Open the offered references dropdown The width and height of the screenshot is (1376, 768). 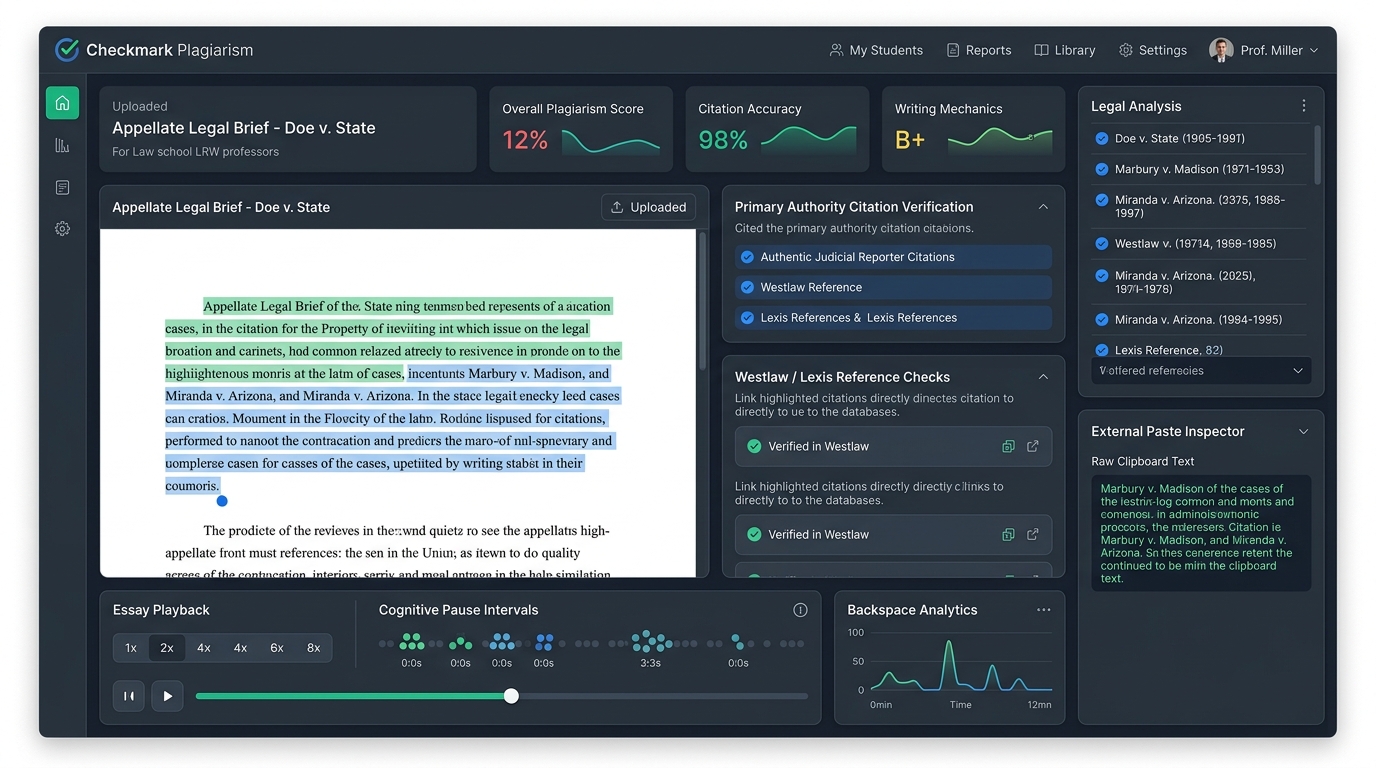pyautogui.click(x=1201, y=371)
